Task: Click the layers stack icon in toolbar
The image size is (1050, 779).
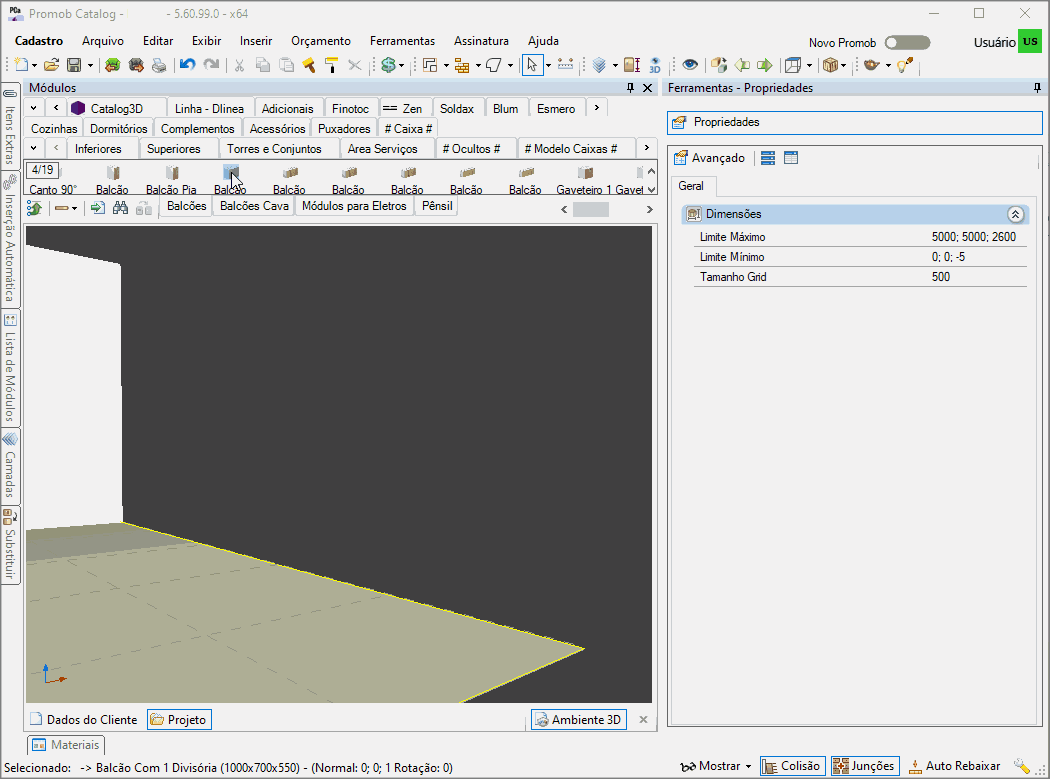Action: click(x=599, y=65)
